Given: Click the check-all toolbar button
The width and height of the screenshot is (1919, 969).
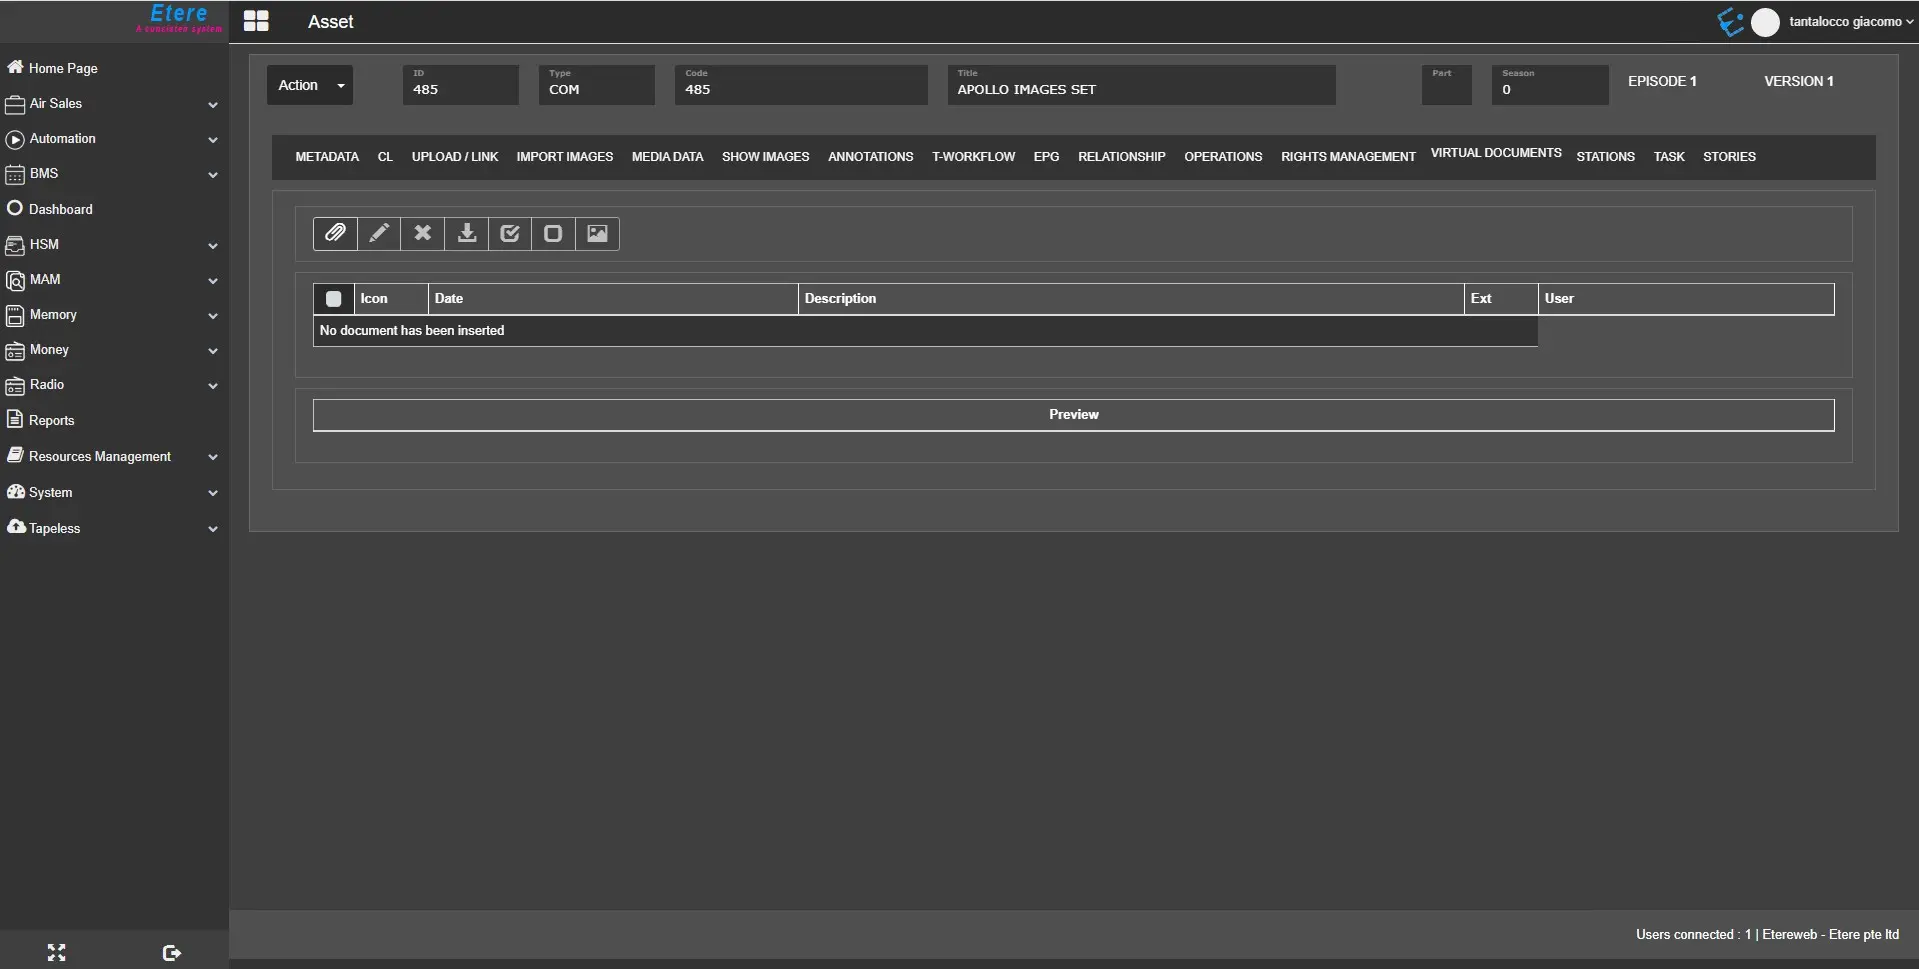Looking at the screenshot, I should tap(510, 233).
